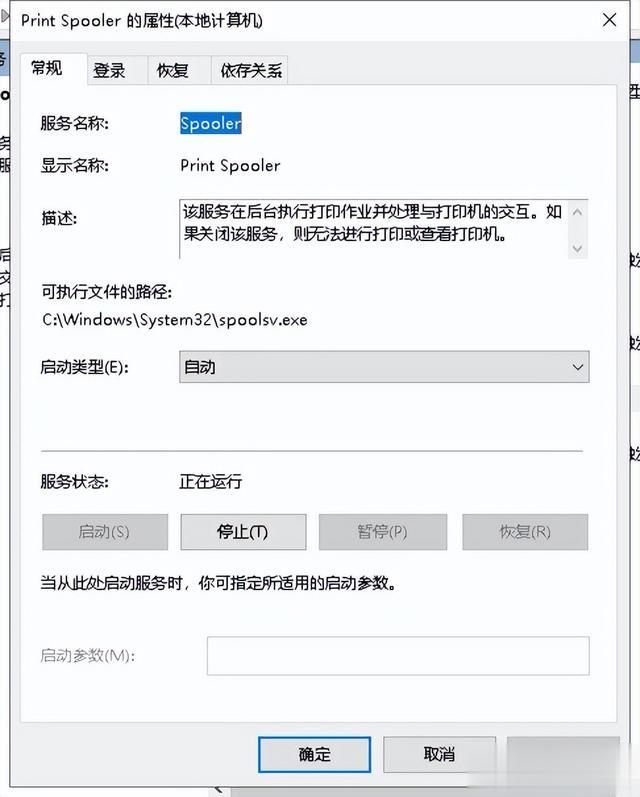Click the 恢复(R) service button
Viewport: 640px width, 797px height.
(x=525, y=532)
